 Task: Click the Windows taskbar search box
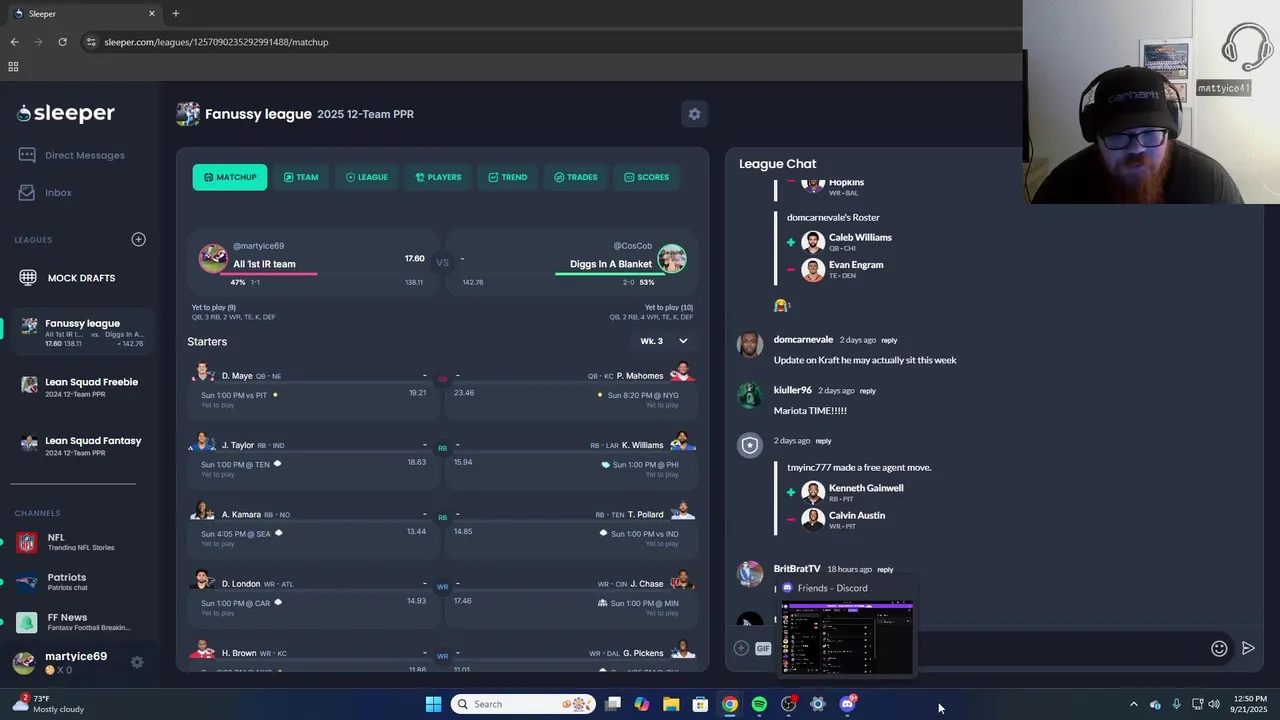coord(523,704)
